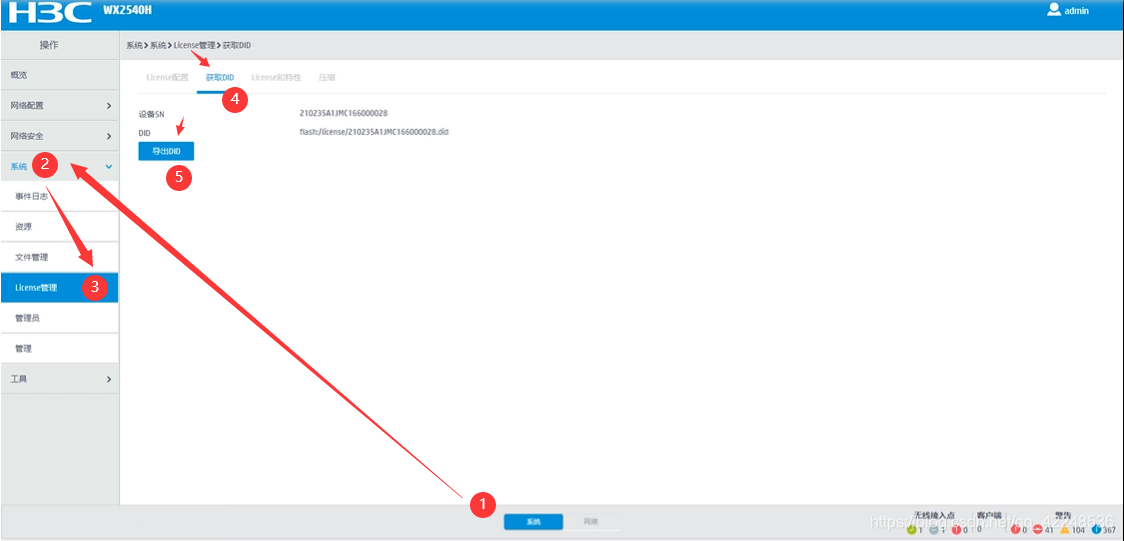This screenshot has height=541, width=1124.
Task: Open 管理 under 系统
Action: [59, 348]
